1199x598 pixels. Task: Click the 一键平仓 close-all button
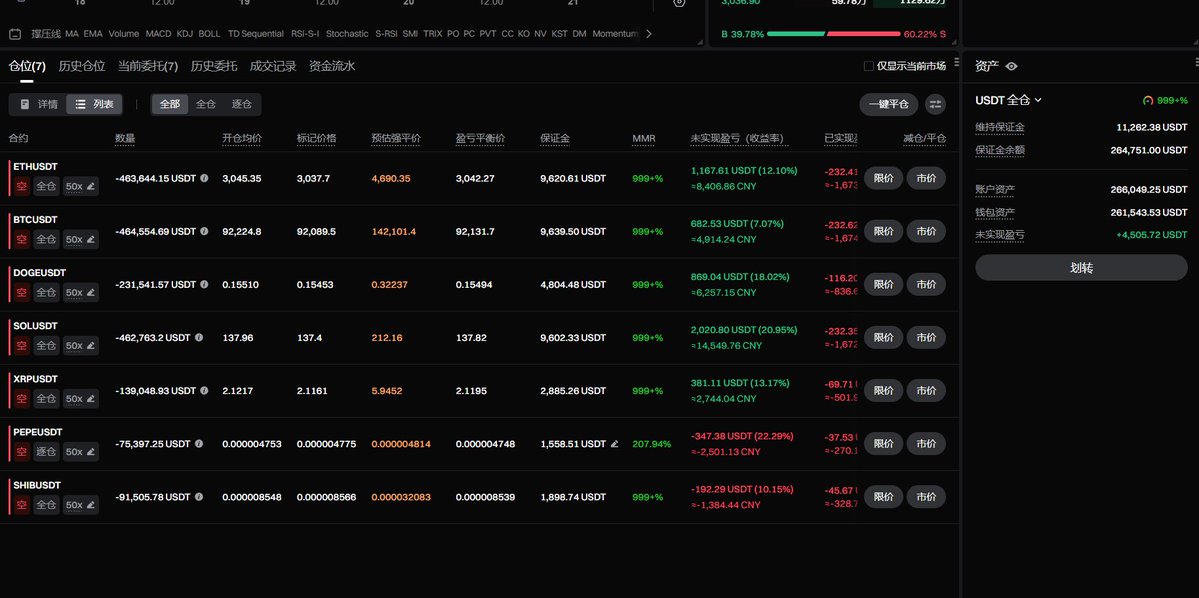point(889,105)
